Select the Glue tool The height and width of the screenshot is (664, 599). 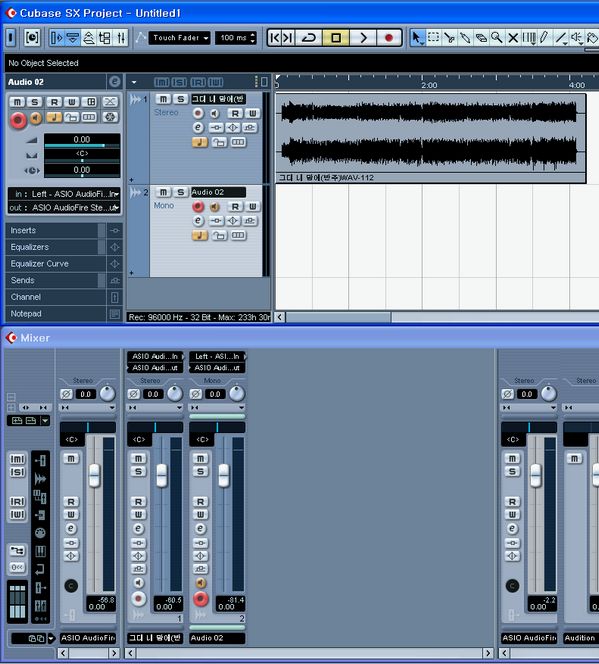[x=465, y=38]
